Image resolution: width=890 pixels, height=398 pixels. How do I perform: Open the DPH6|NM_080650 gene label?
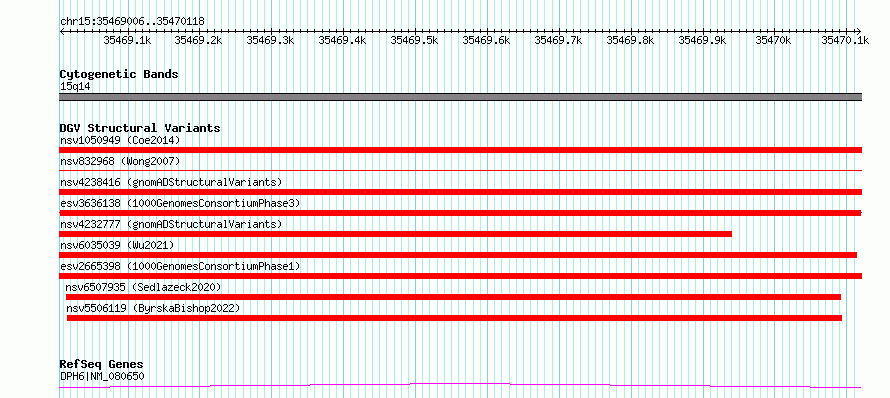(x=102, y=376)
